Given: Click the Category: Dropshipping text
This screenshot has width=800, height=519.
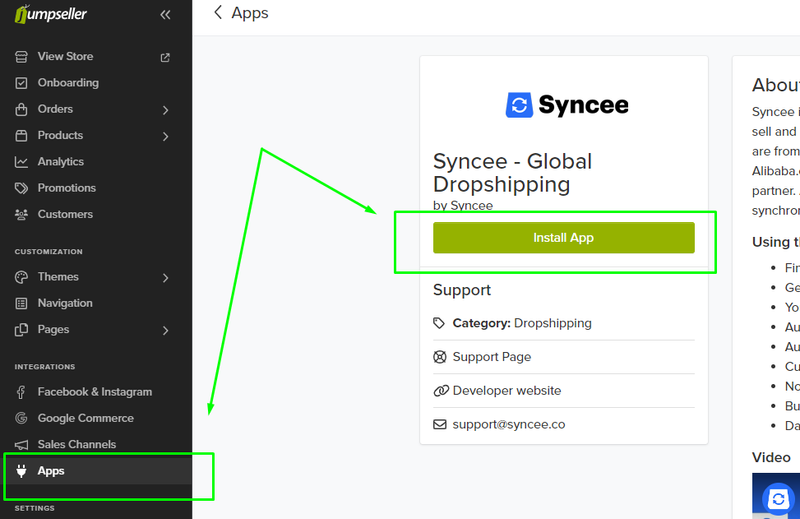Looking at the screenshot, I should 522,323.
